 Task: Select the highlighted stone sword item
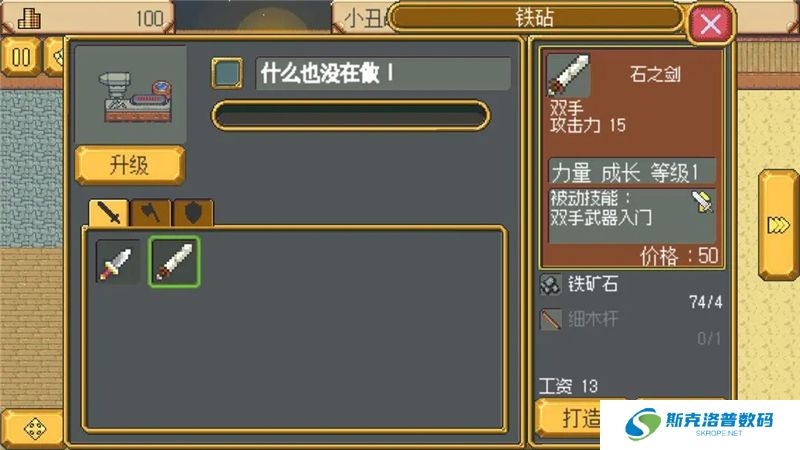(174, 261)
